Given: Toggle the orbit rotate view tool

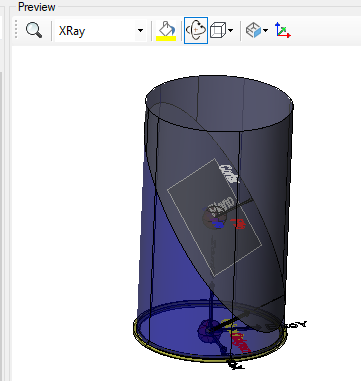Looking at the screenshot, I should pos(196,31).
